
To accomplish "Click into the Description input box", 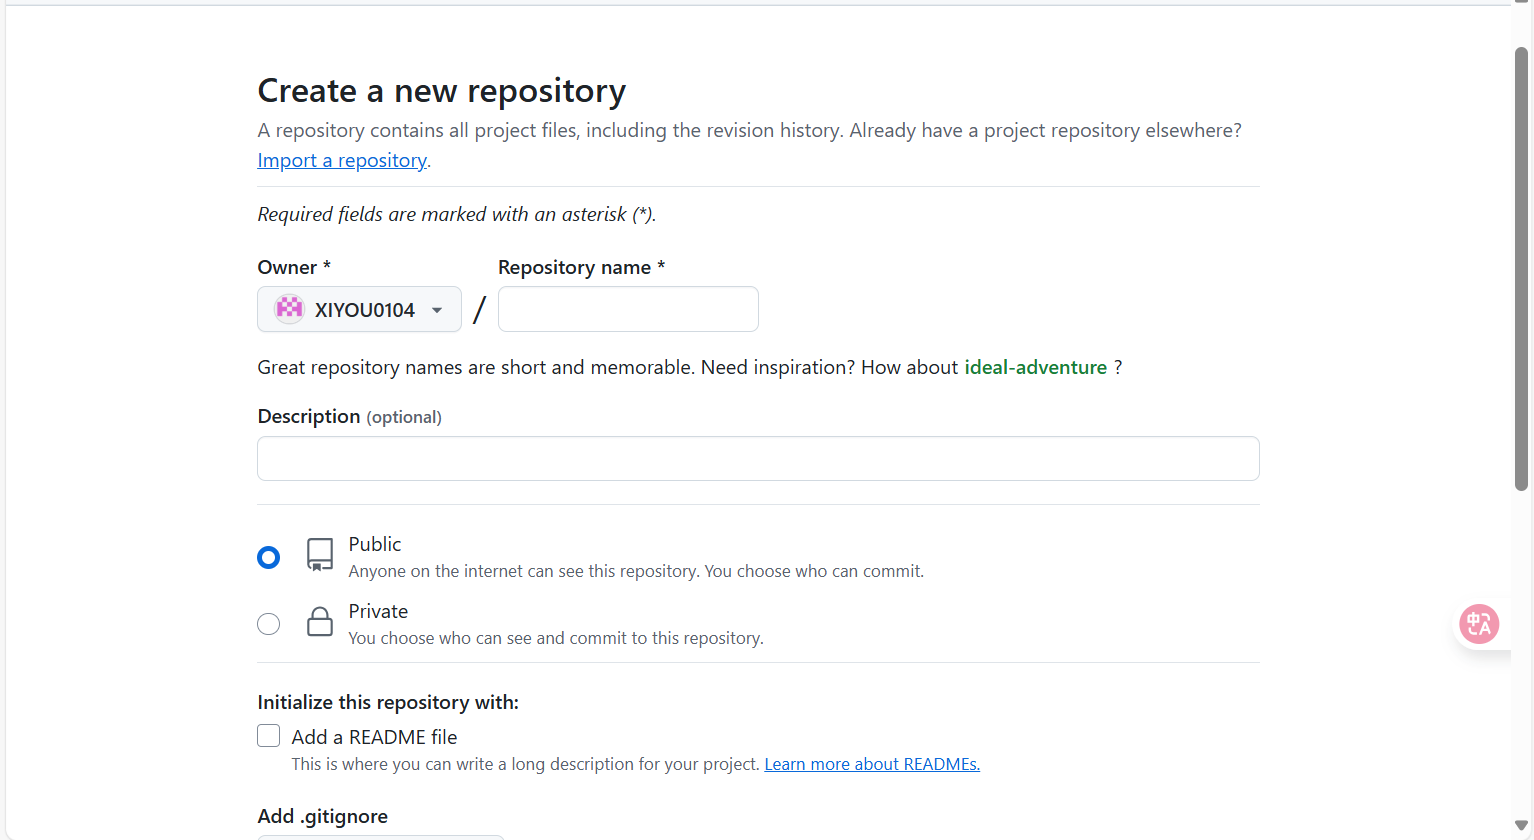I will click(x=758, y=458).
